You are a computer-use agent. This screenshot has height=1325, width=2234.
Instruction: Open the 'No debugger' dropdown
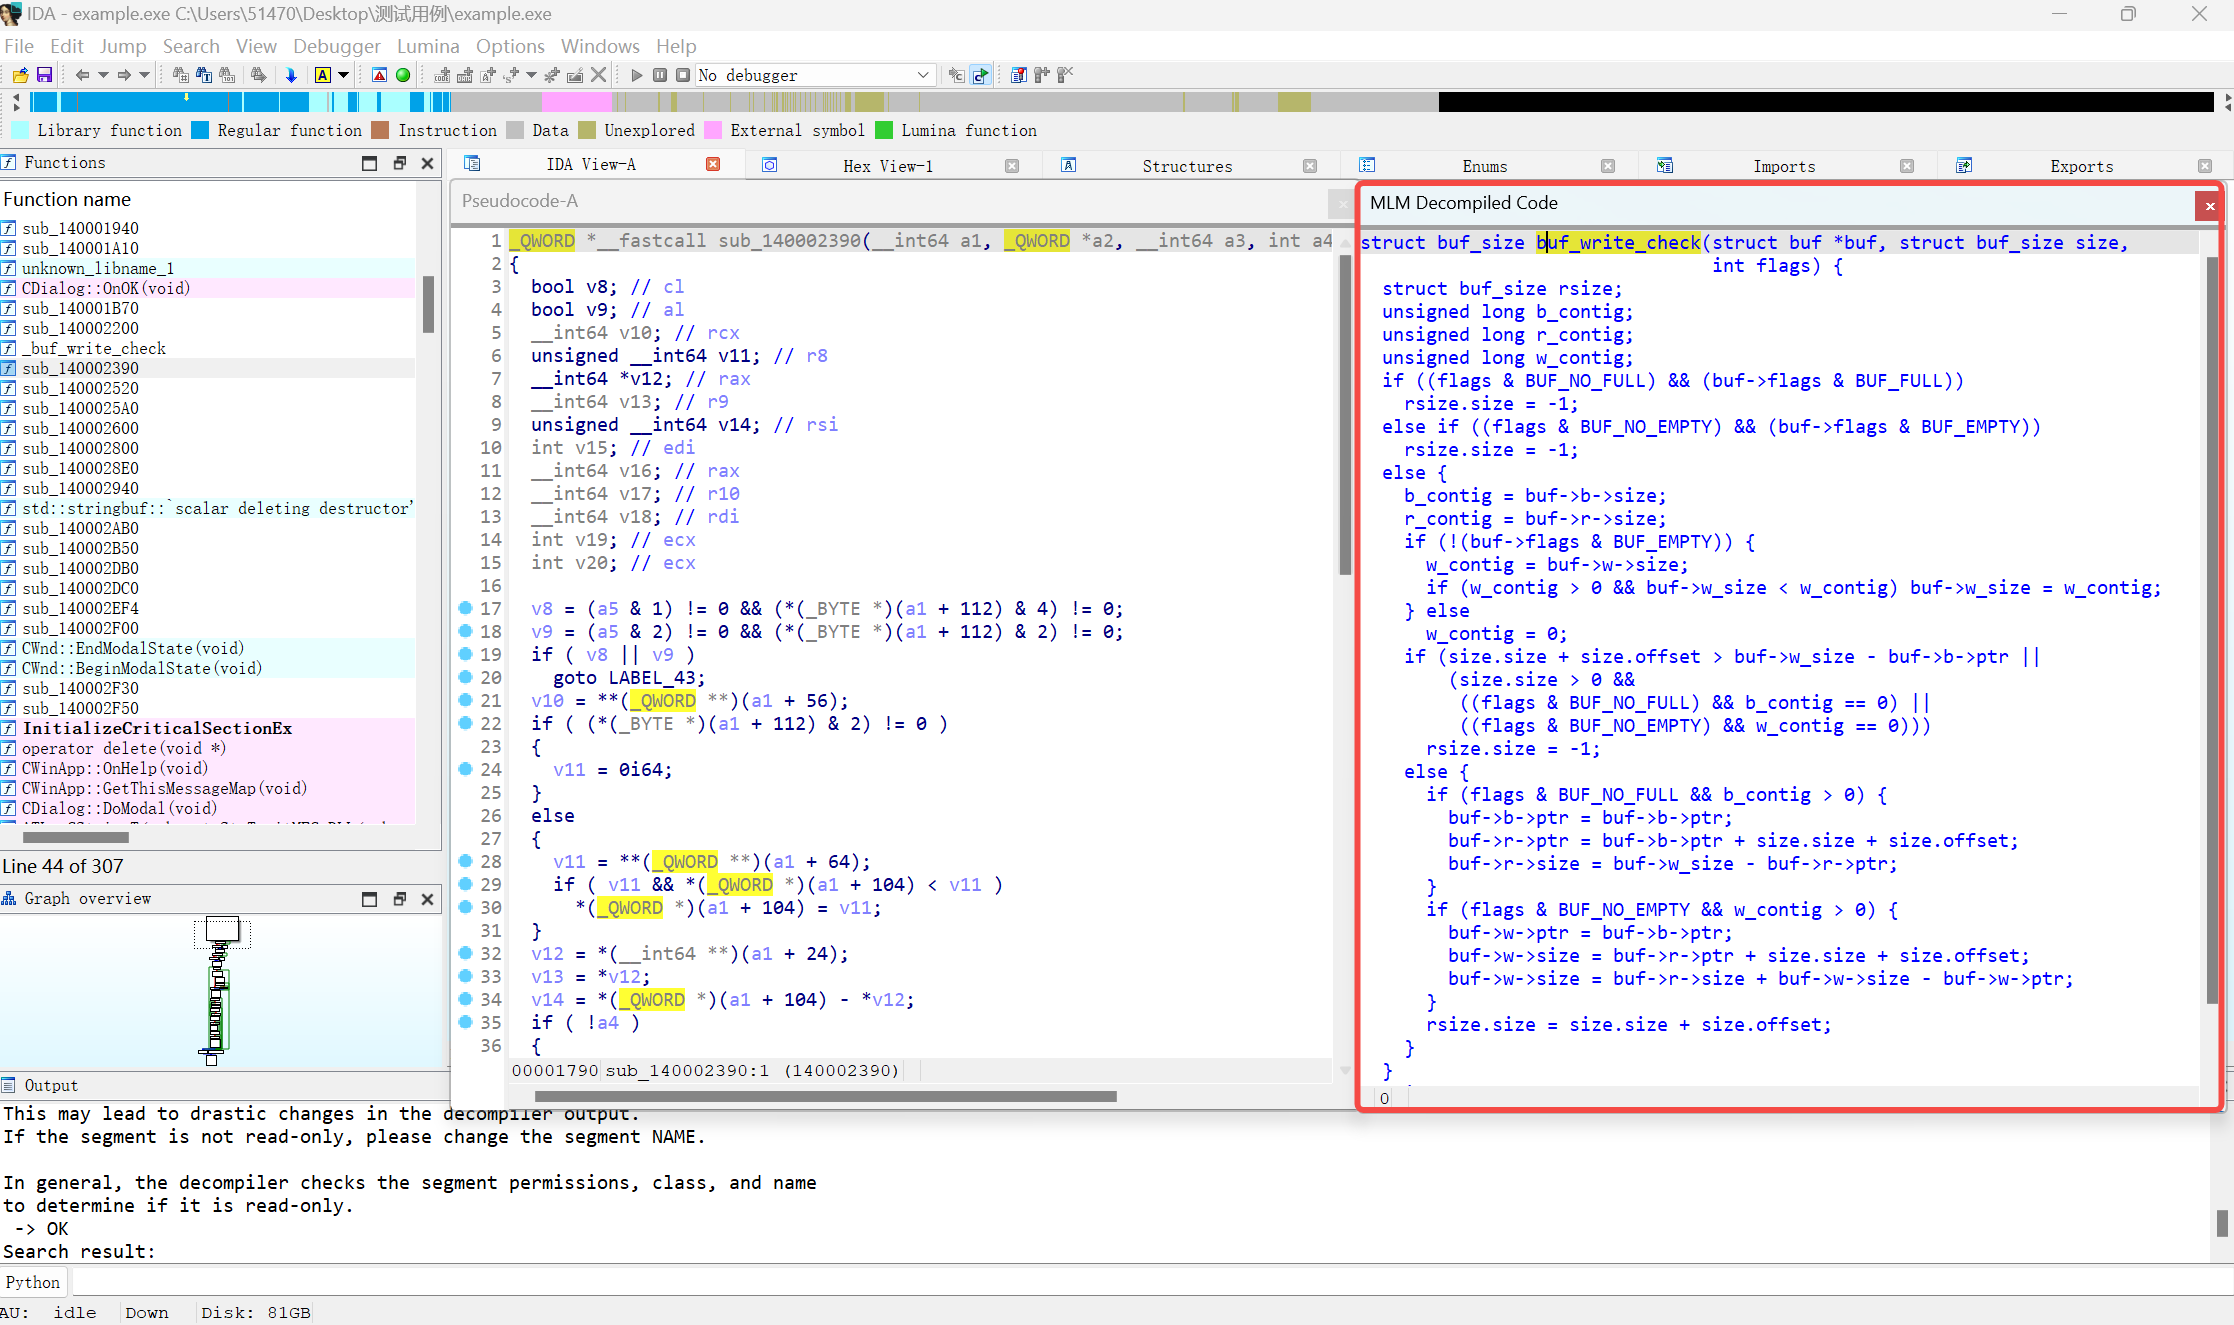pos(815,75)
